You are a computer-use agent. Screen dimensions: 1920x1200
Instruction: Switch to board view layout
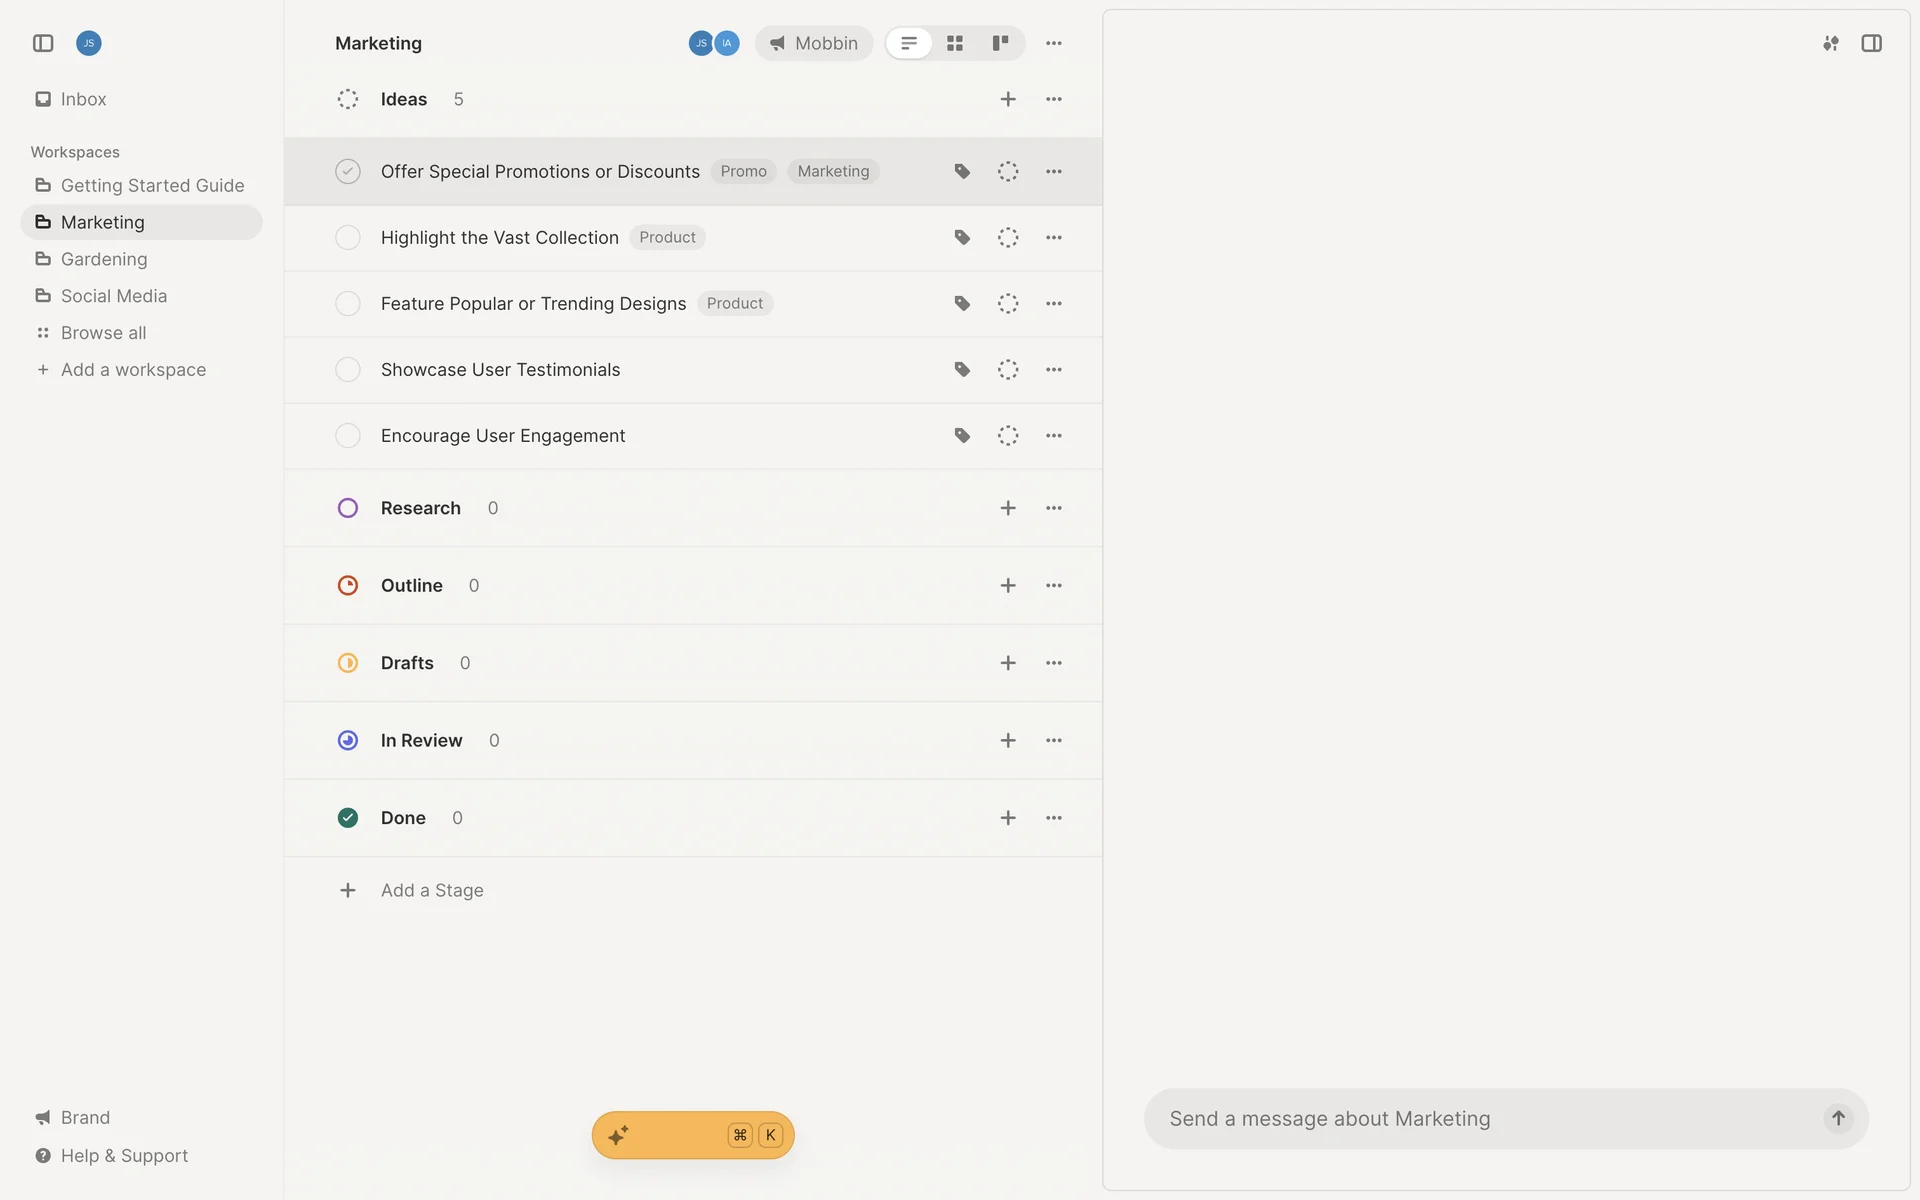(x=1000, y=43)
